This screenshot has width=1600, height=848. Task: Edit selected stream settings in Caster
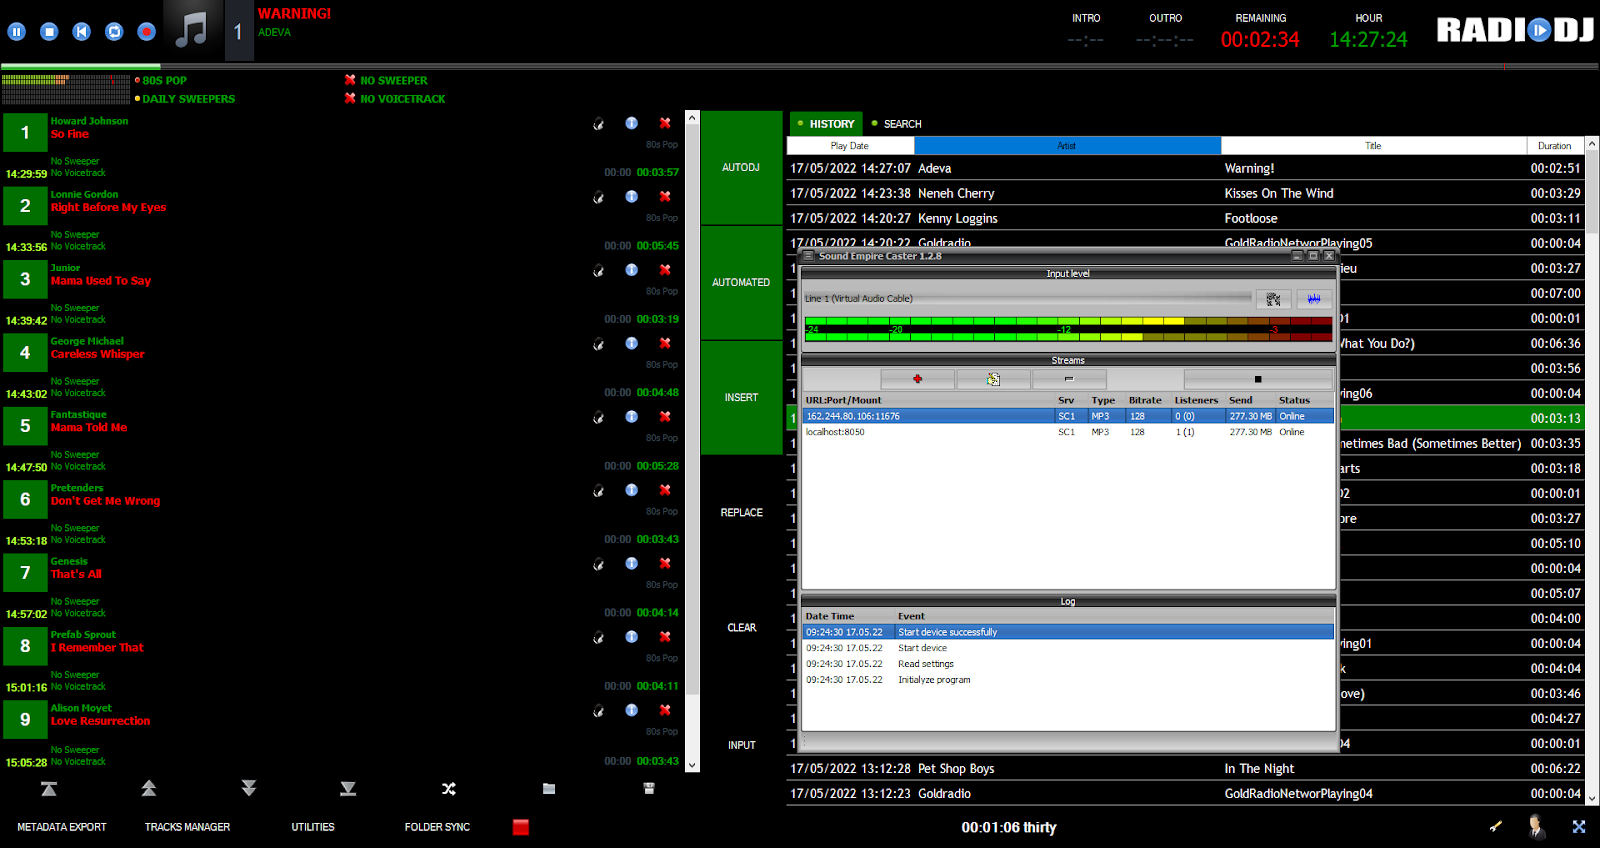[993, 379]
